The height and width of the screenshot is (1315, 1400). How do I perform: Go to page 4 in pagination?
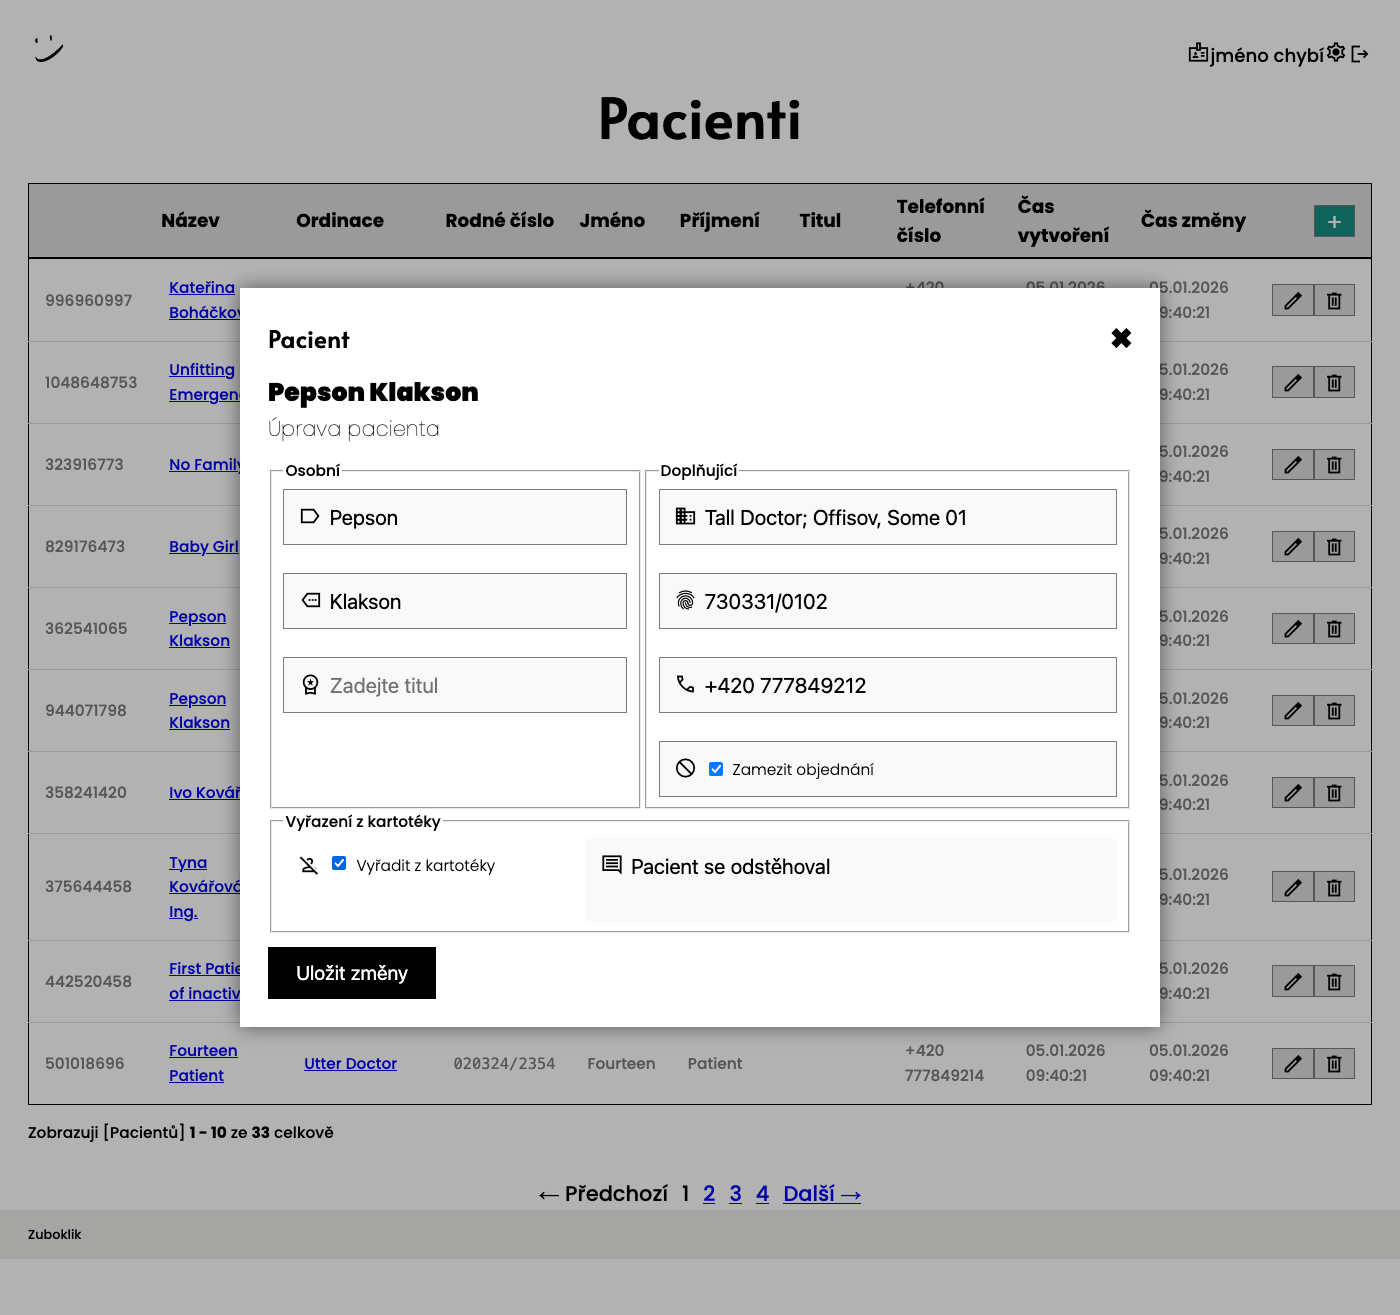click(762, 1193)
